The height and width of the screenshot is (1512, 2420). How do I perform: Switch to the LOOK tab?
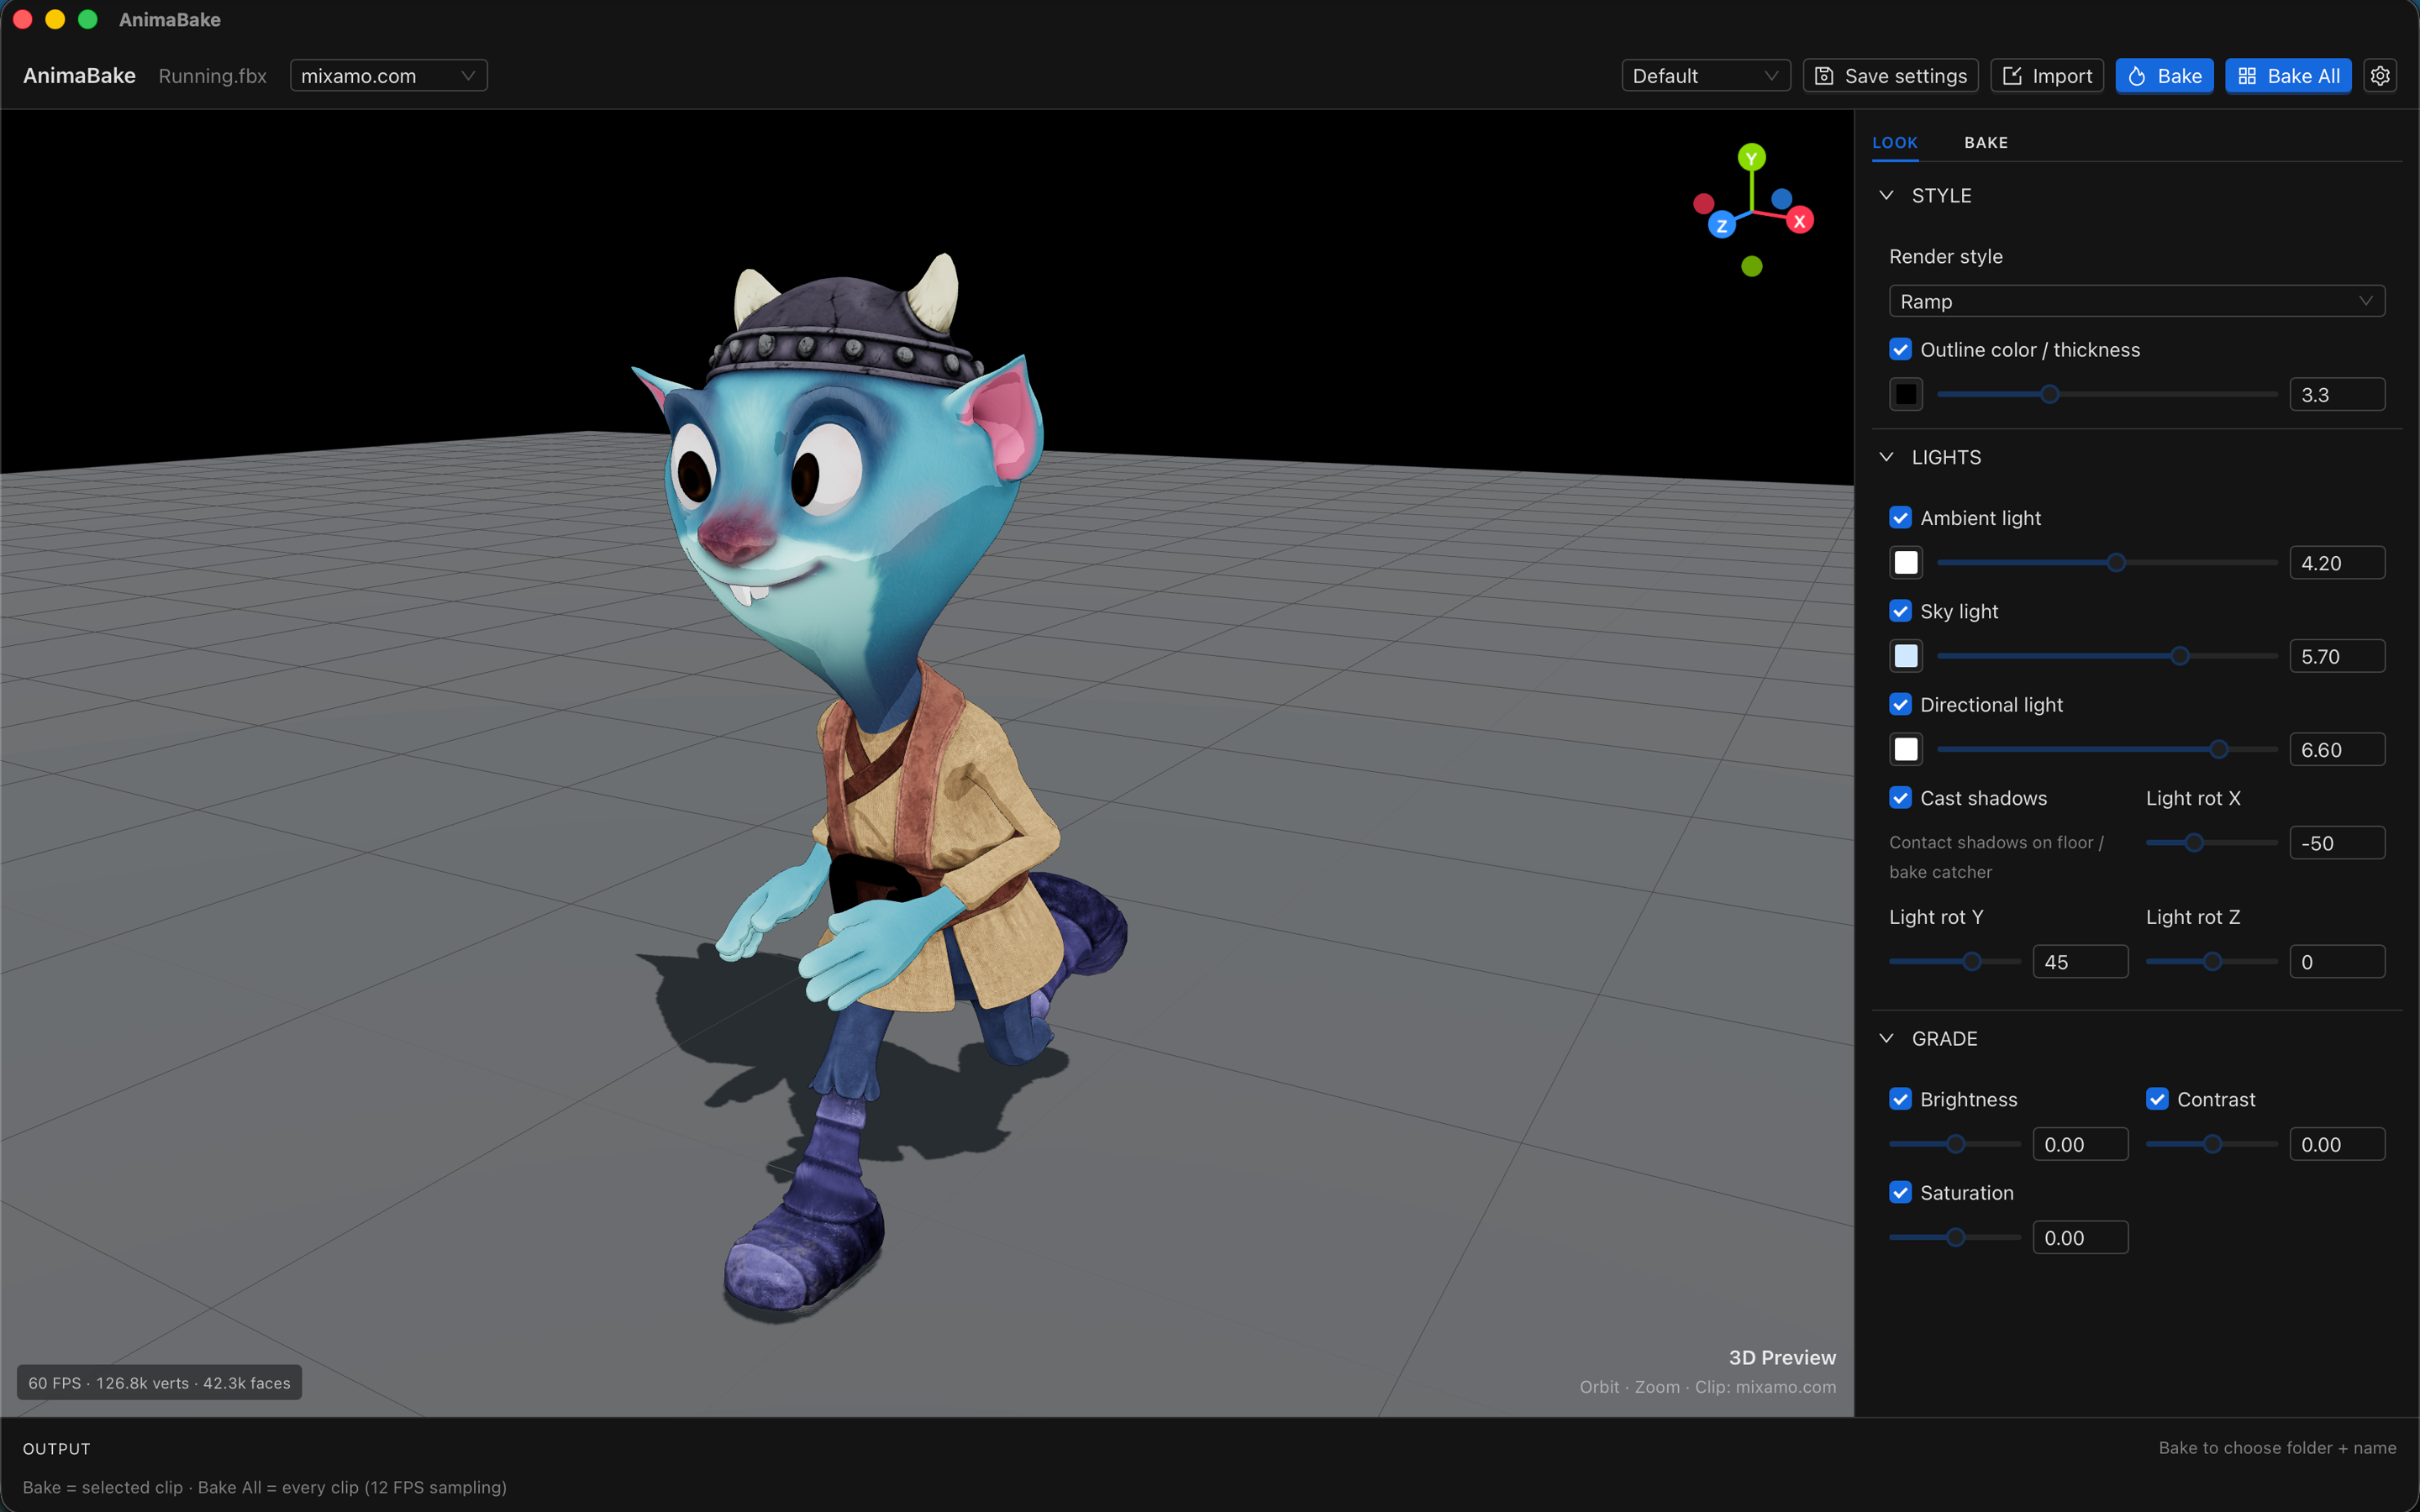[x=1895, y=143]
